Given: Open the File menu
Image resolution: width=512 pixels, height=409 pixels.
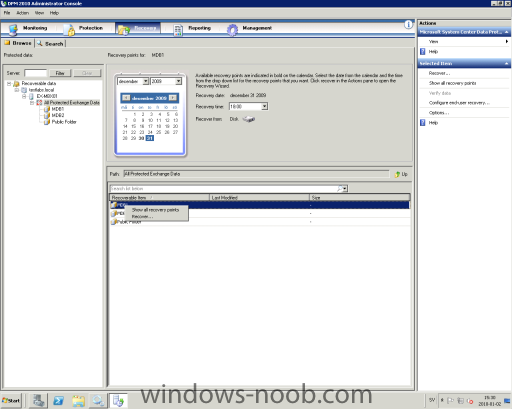Looking at the screenshot, I should click(x=7, y=13).
